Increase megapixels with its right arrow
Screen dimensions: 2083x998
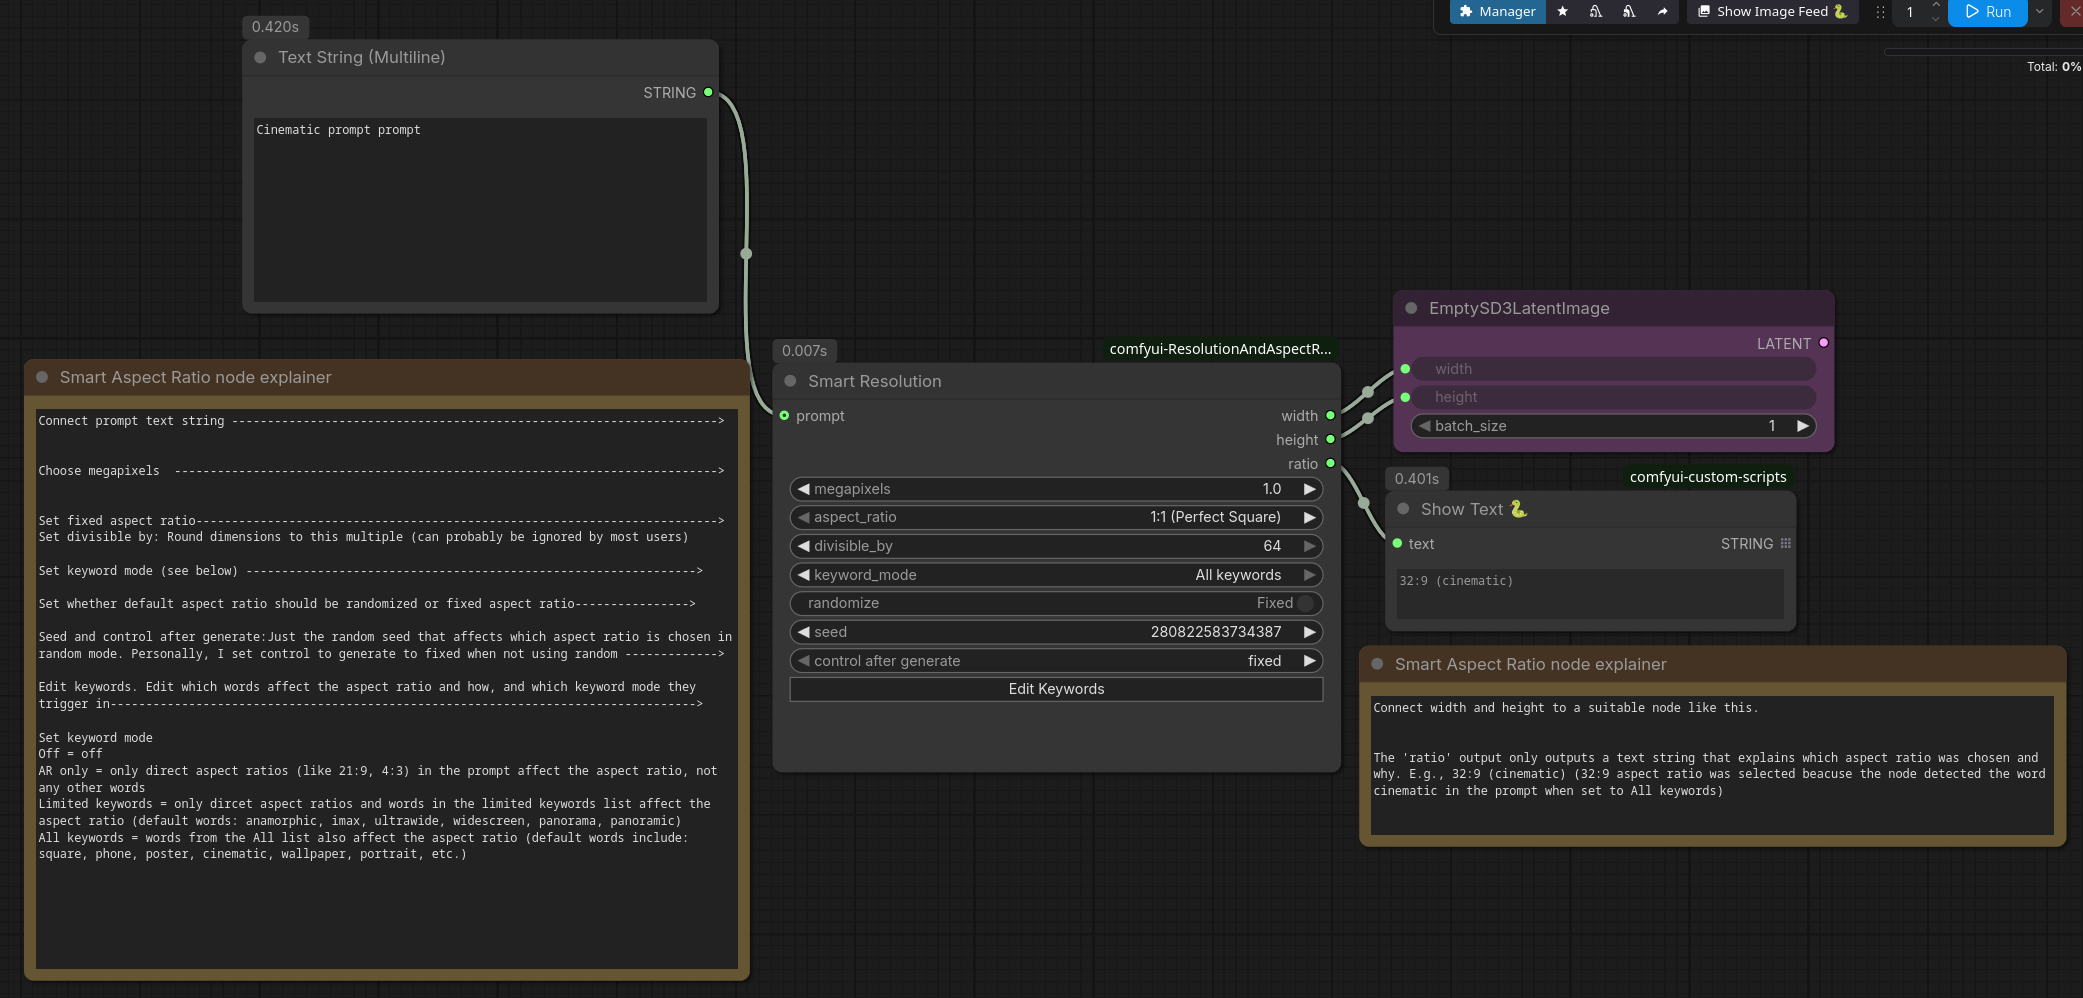[1309, 489]
